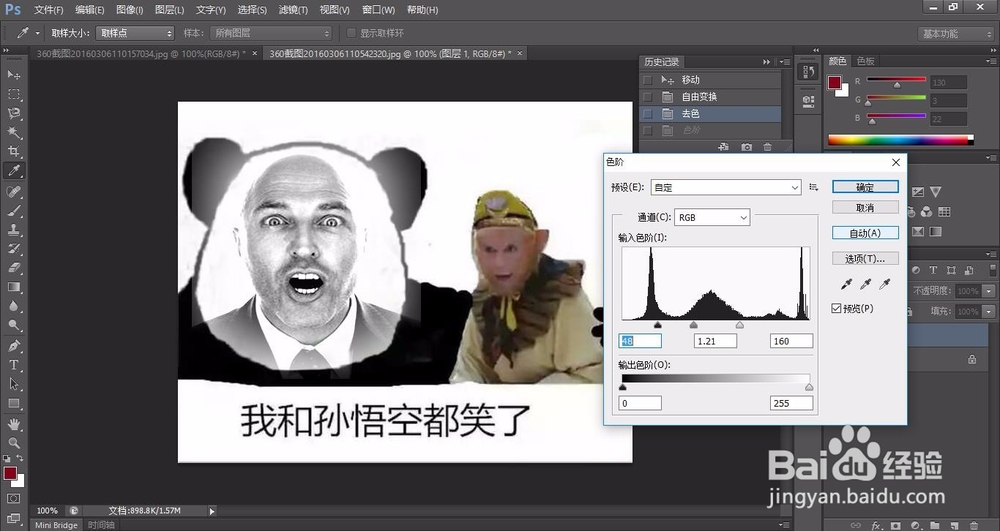The height and width of the screenshot is (531, 1000).
Task: Open the workspace switcher dropdown
Action: pos(955,34)
